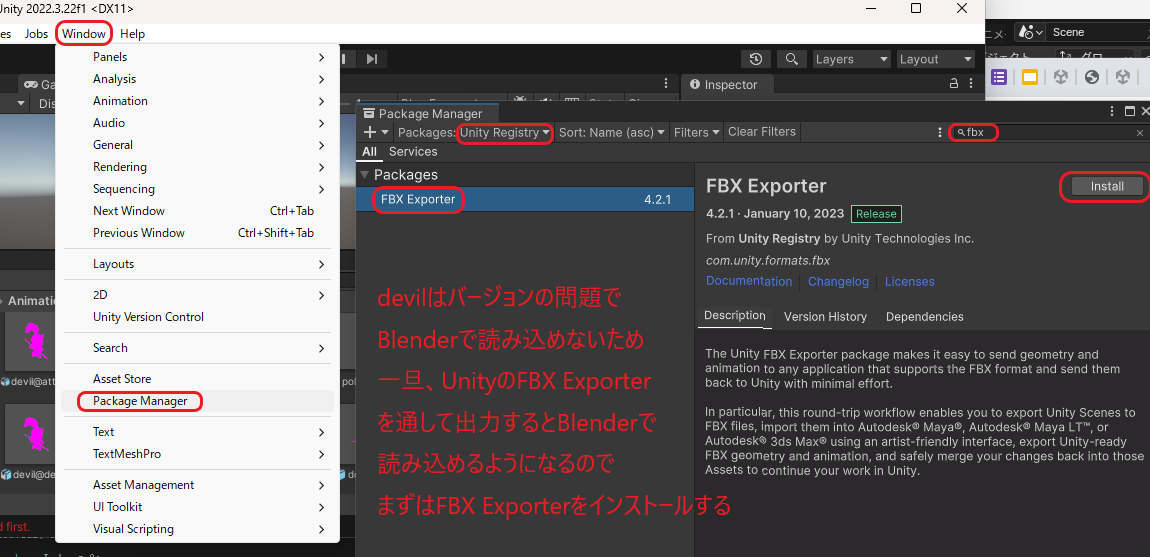Open the Game view tab kebab menu
This screenshot has width=1150, height=557.
point(666,83)
